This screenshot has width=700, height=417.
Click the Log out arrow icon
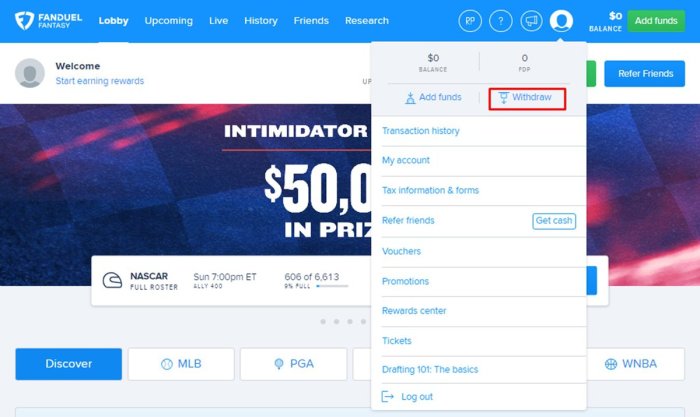pyautogui.click(x=388, y=396)
